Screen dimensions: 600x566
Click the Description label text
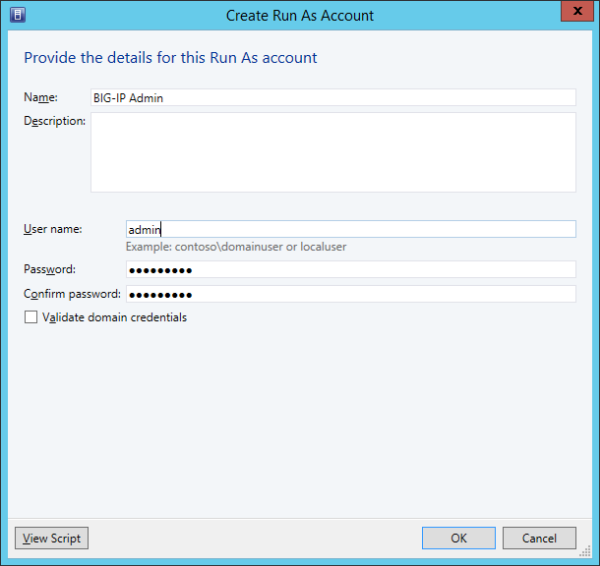point(55,121)
